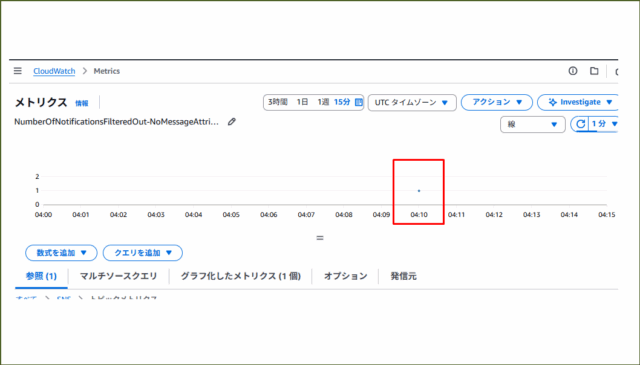Open the folder icon in header
Image resolution: width=640 pixels, height=365 pixels.
(594, 71)
